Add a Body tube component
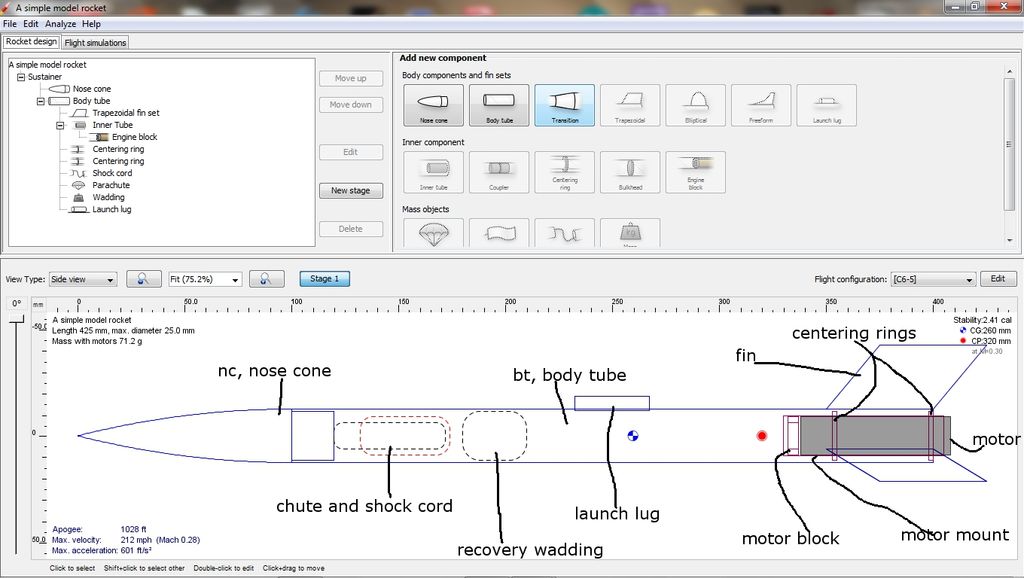This screenshot has width=1024, height=578. [499, 105]
